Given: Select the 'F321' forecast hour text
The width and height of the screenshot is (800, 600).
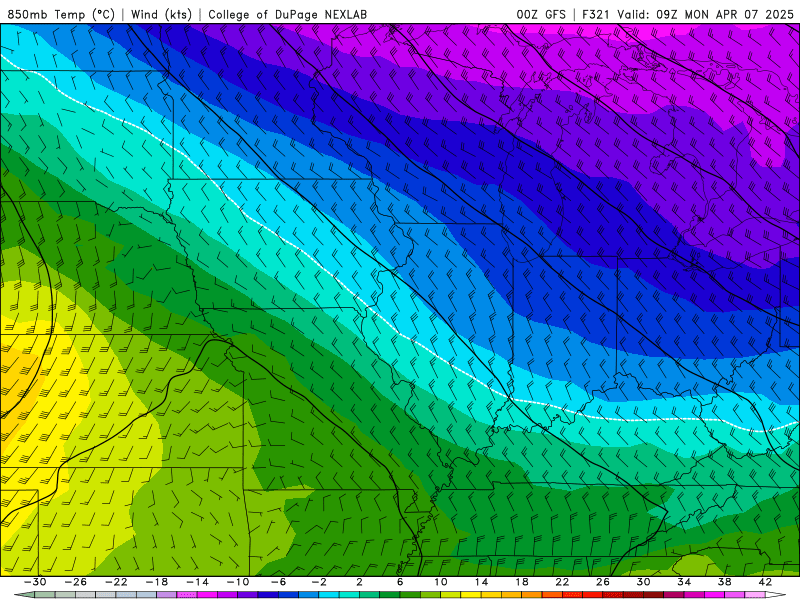Looking at the screenshot, I should tap(595, 14).
